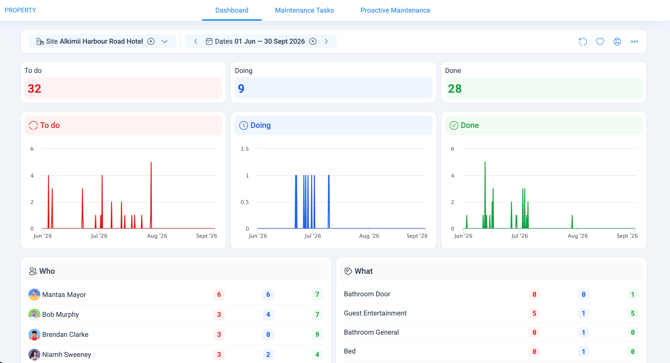Select Bathroom General category
This screenshot has height=363, width=670.
491,332
